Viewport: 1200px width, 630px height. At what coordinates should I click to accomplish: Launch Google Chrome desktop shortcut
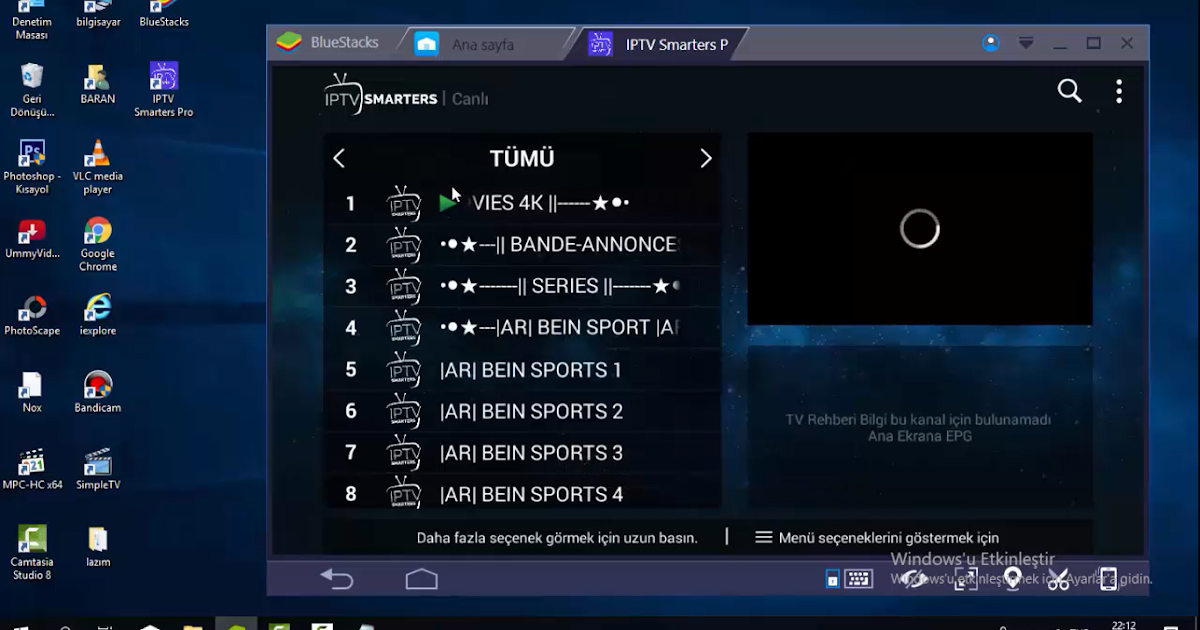98,245
